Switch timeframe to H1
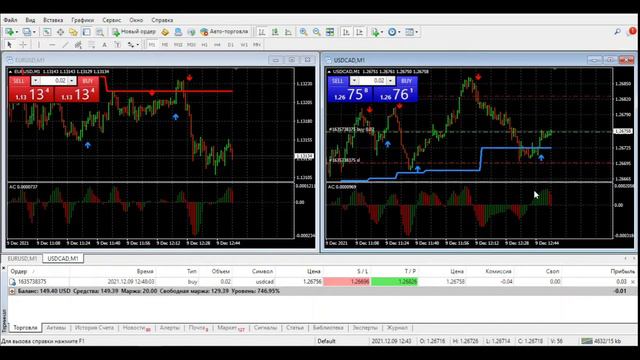Image resolution: width=640 pixels, height=360 pixels. click(204, 44)
